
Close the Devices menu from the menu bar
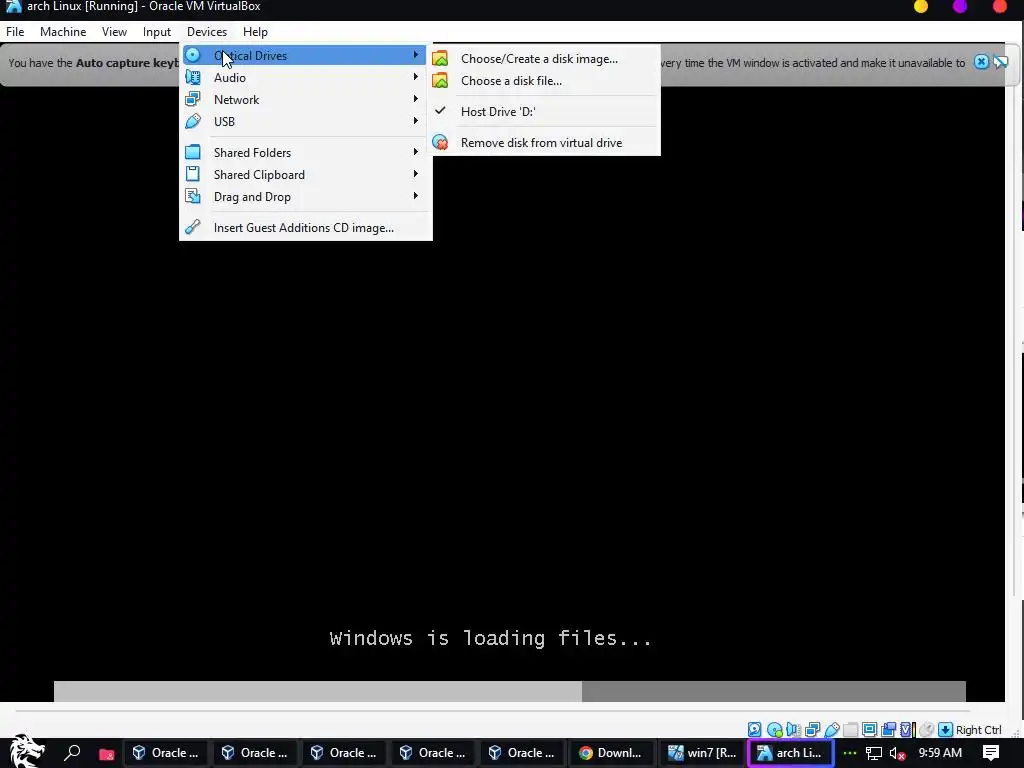(x=207, y=31)
